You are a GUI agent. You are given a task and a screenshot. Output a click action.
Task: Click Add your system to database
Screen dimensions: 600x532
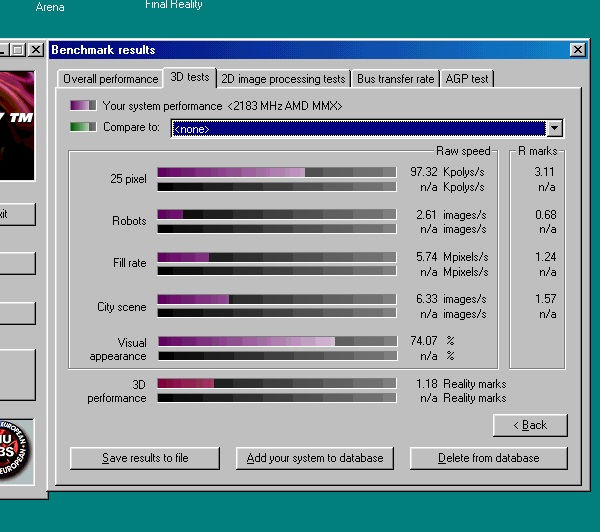coord(315,458)
